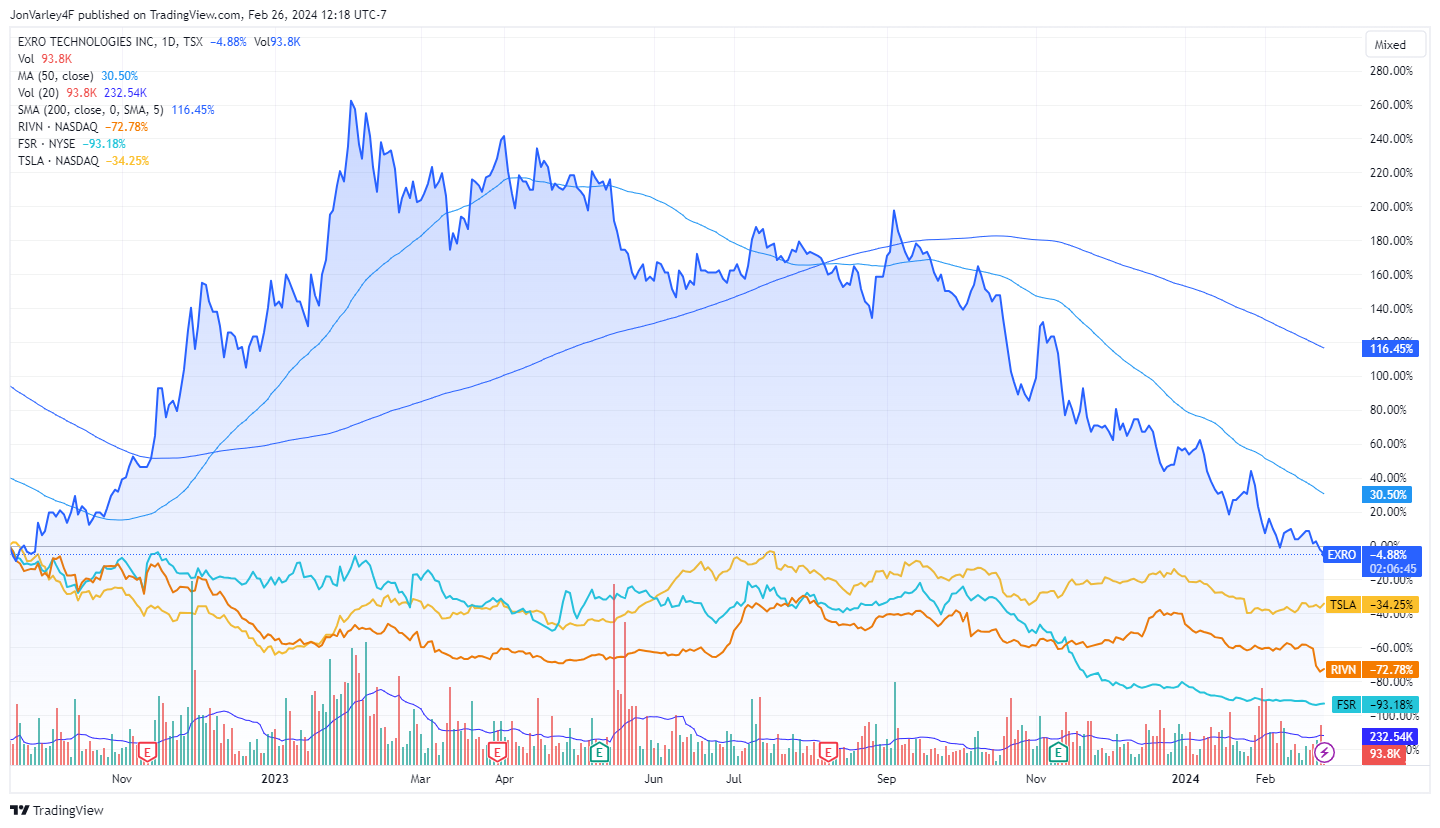Click the red earnings marker near April
The height and width of the screenshot is (828, 1440).
[496, 750]
